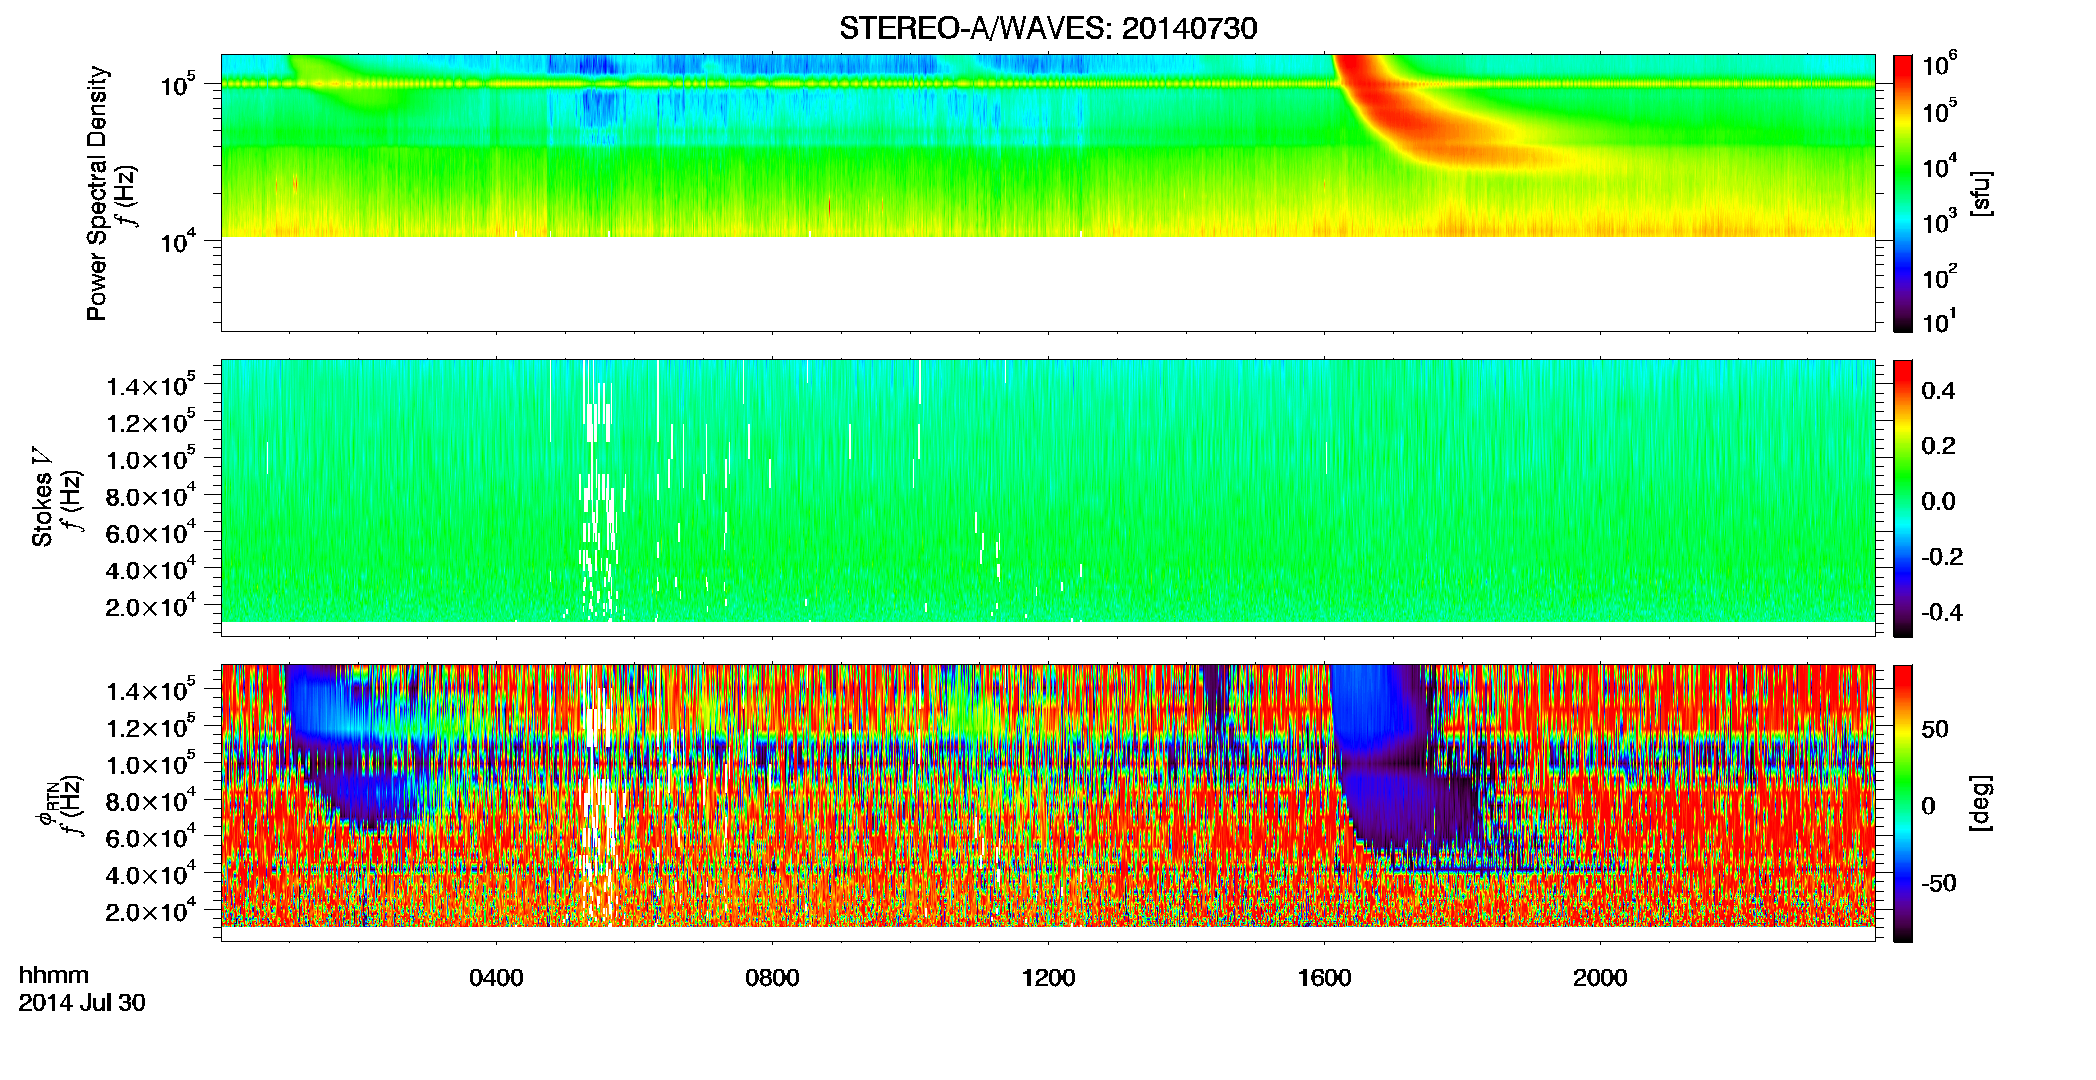Click the 8.0×10^4 tick label of Stokes V panel
The image size is (2096, 1080).
[151, 496]
